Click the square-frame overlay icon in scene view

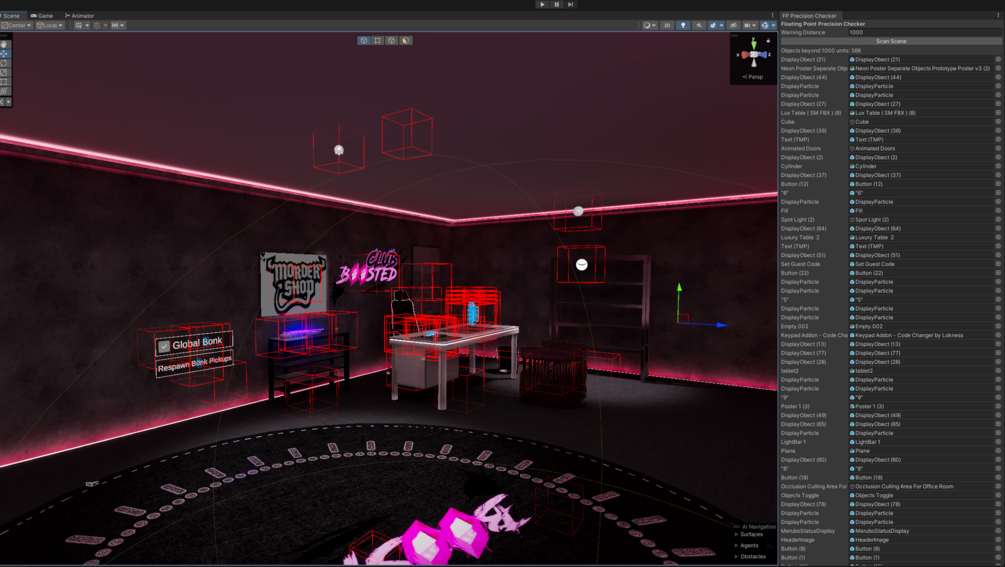(378, 40)
